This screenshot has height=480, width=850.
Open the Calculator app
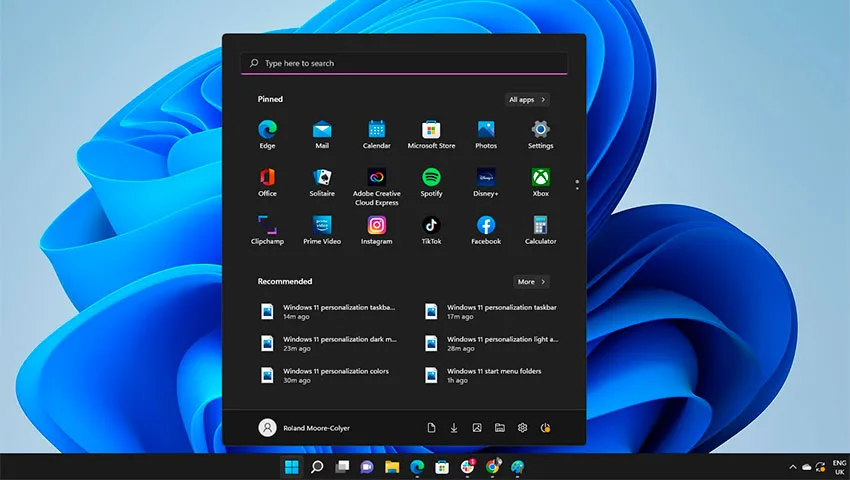pyautogui.click(x=540, y=230)
